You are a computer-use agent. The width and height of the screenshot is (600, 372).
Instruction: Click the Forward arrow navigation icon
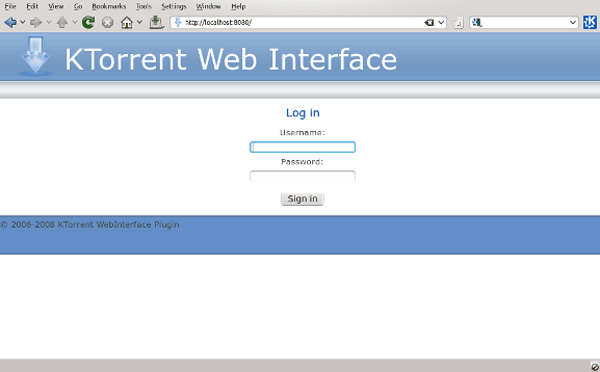coord(36,23)
